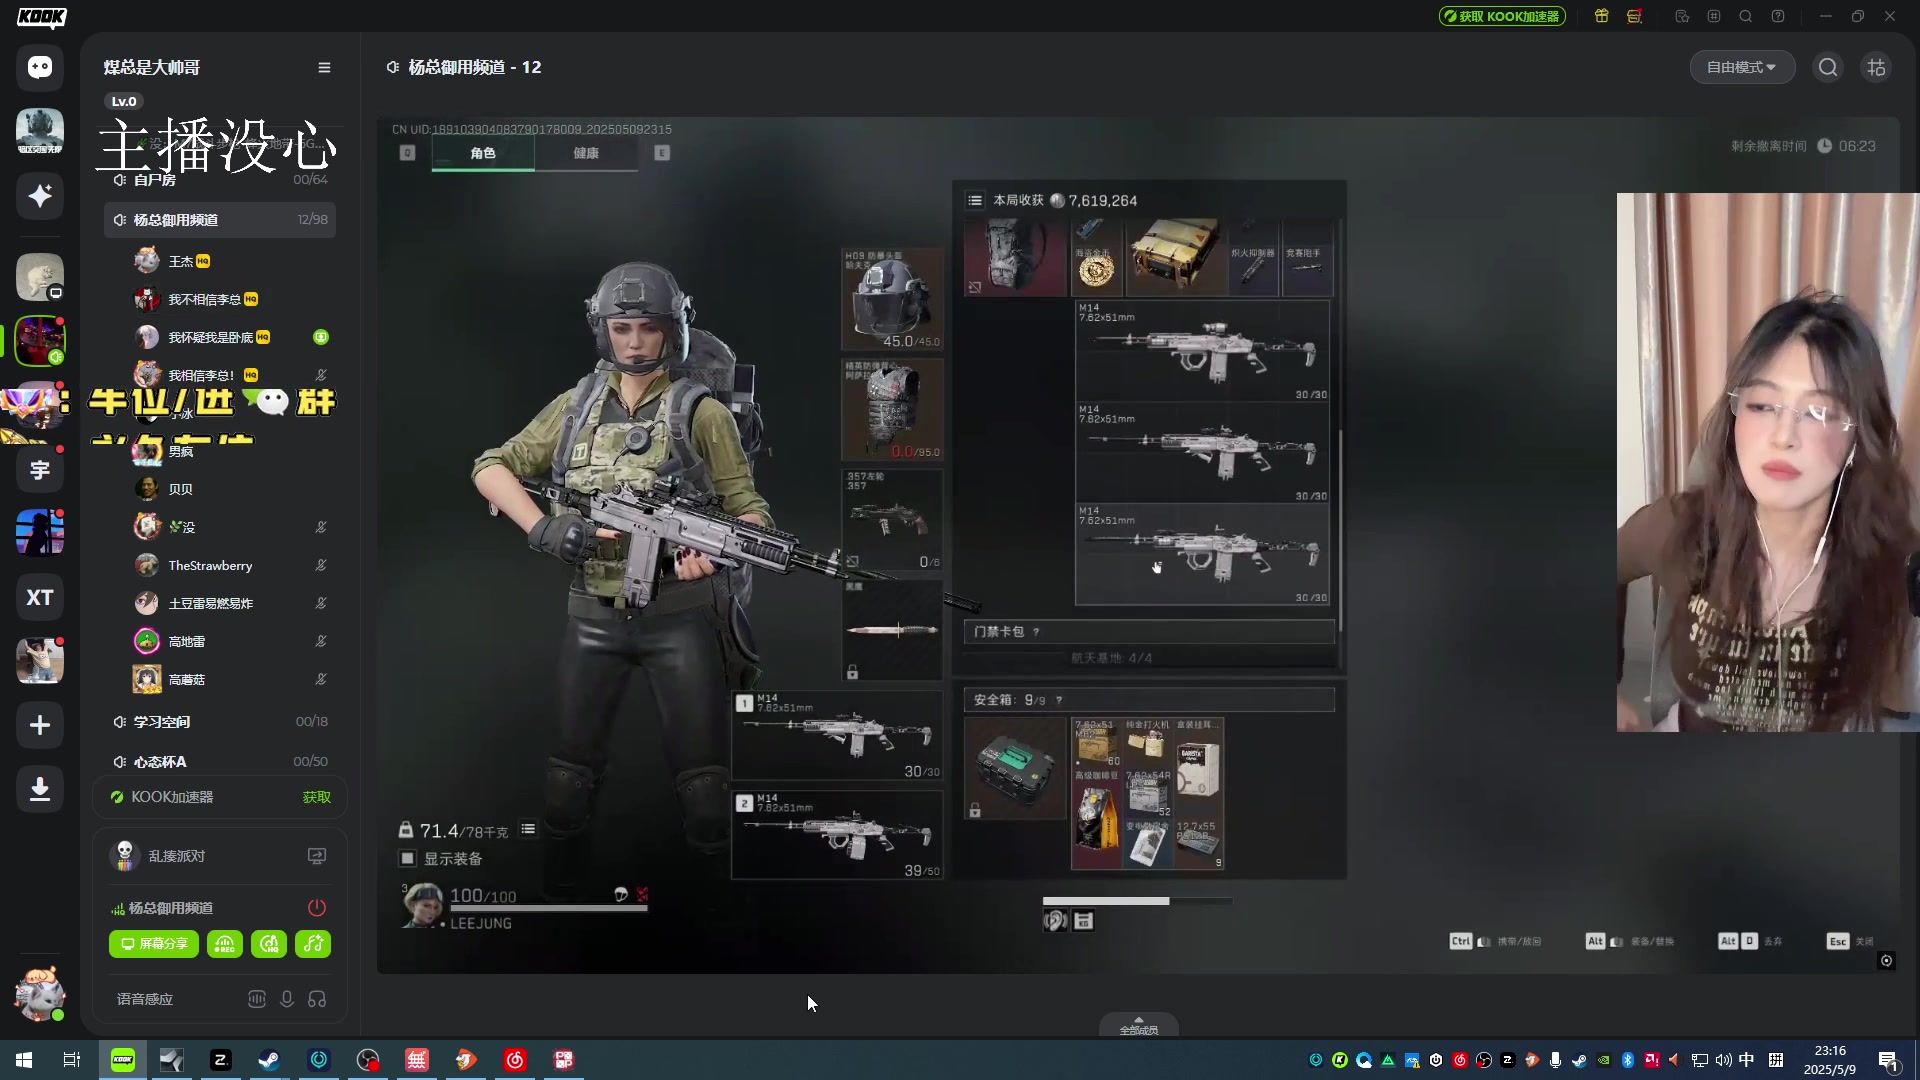This screenshot has height=1080, width=1920.
Task: Click 获取 KOOK加速器 button in title bar
Action: [x=1502, y=16]
